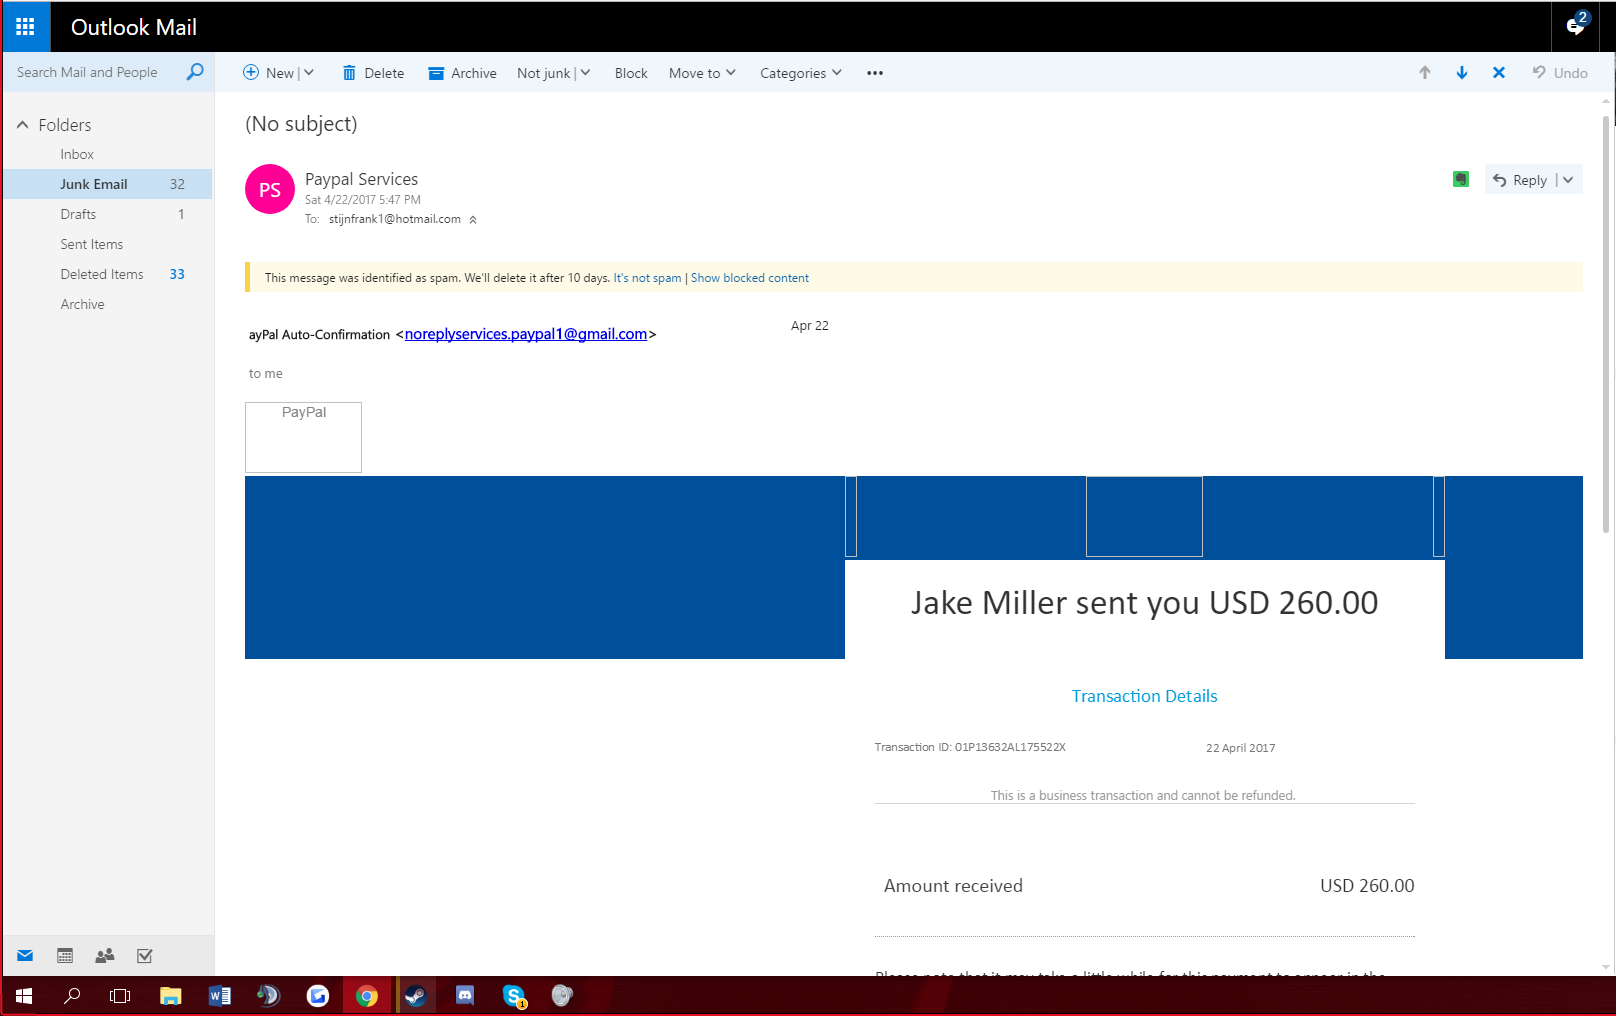Select the Junk Email folder
Viewport: 1616px width, 1016px height.
pyautogui.click(x=107, y=184)
